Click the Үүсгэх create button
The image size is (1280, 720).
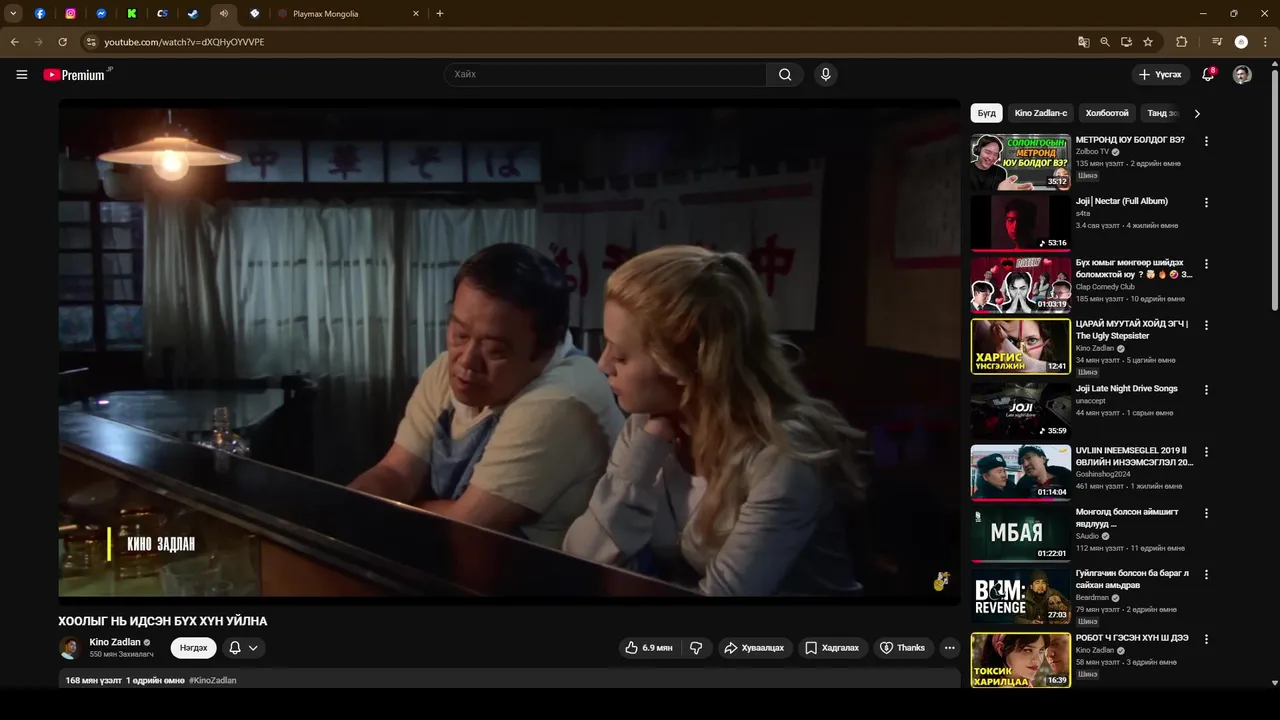click(1160, 74)
